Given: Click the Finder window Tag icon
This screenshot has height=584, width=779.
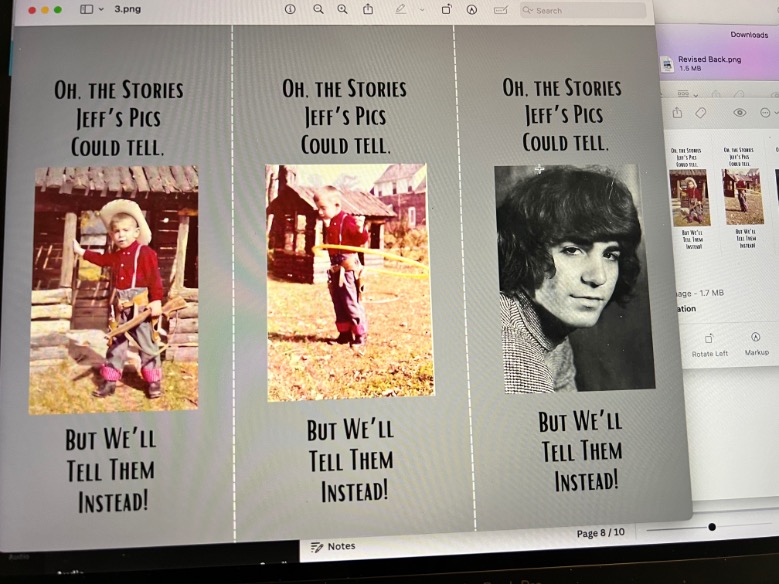Looking at the screenshot, I should pos(701,113).
